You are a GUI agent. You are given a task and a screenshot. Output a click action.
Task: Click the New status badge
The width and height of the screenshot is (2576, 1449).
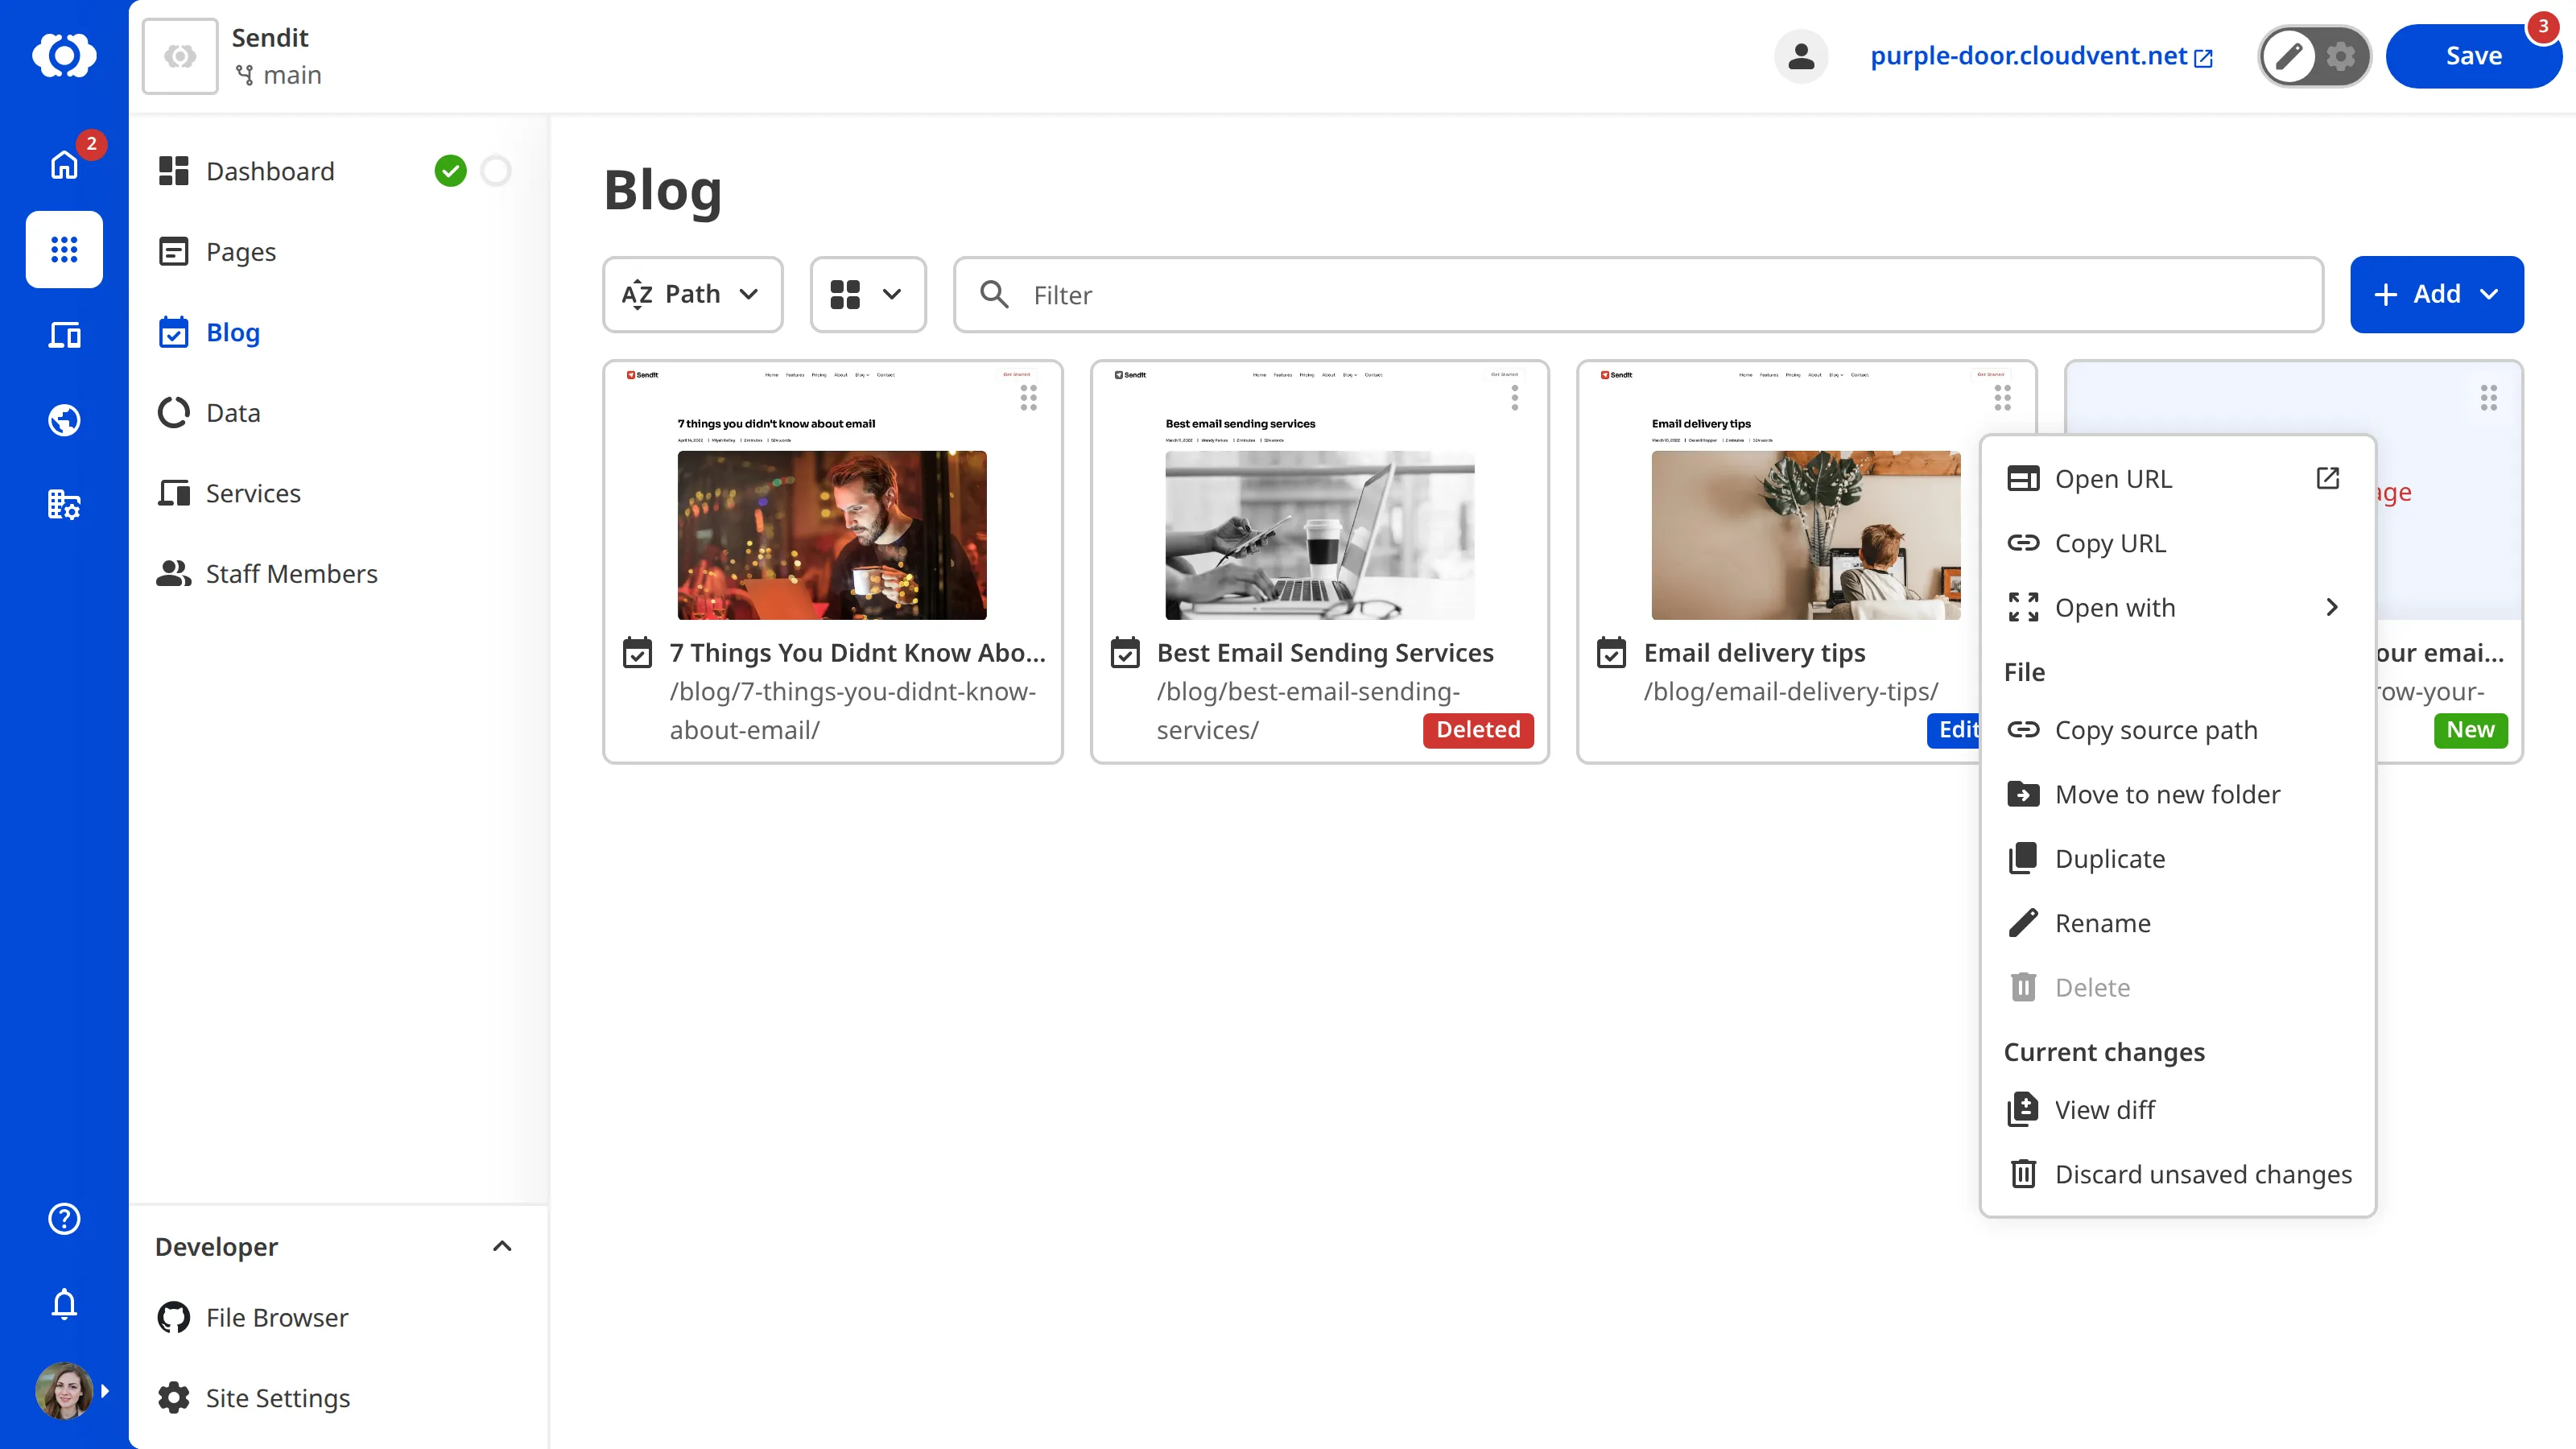coord(2470,730)
